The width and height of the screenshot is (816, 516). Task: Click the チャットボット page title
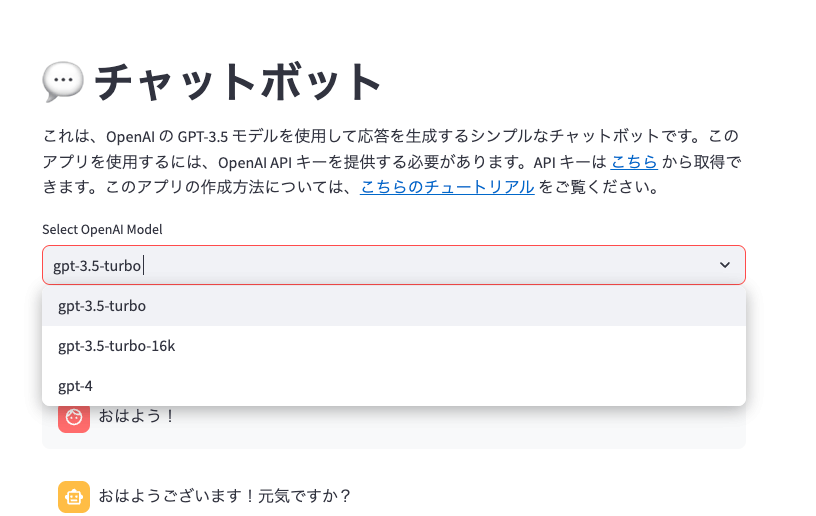tap(238, 82)
